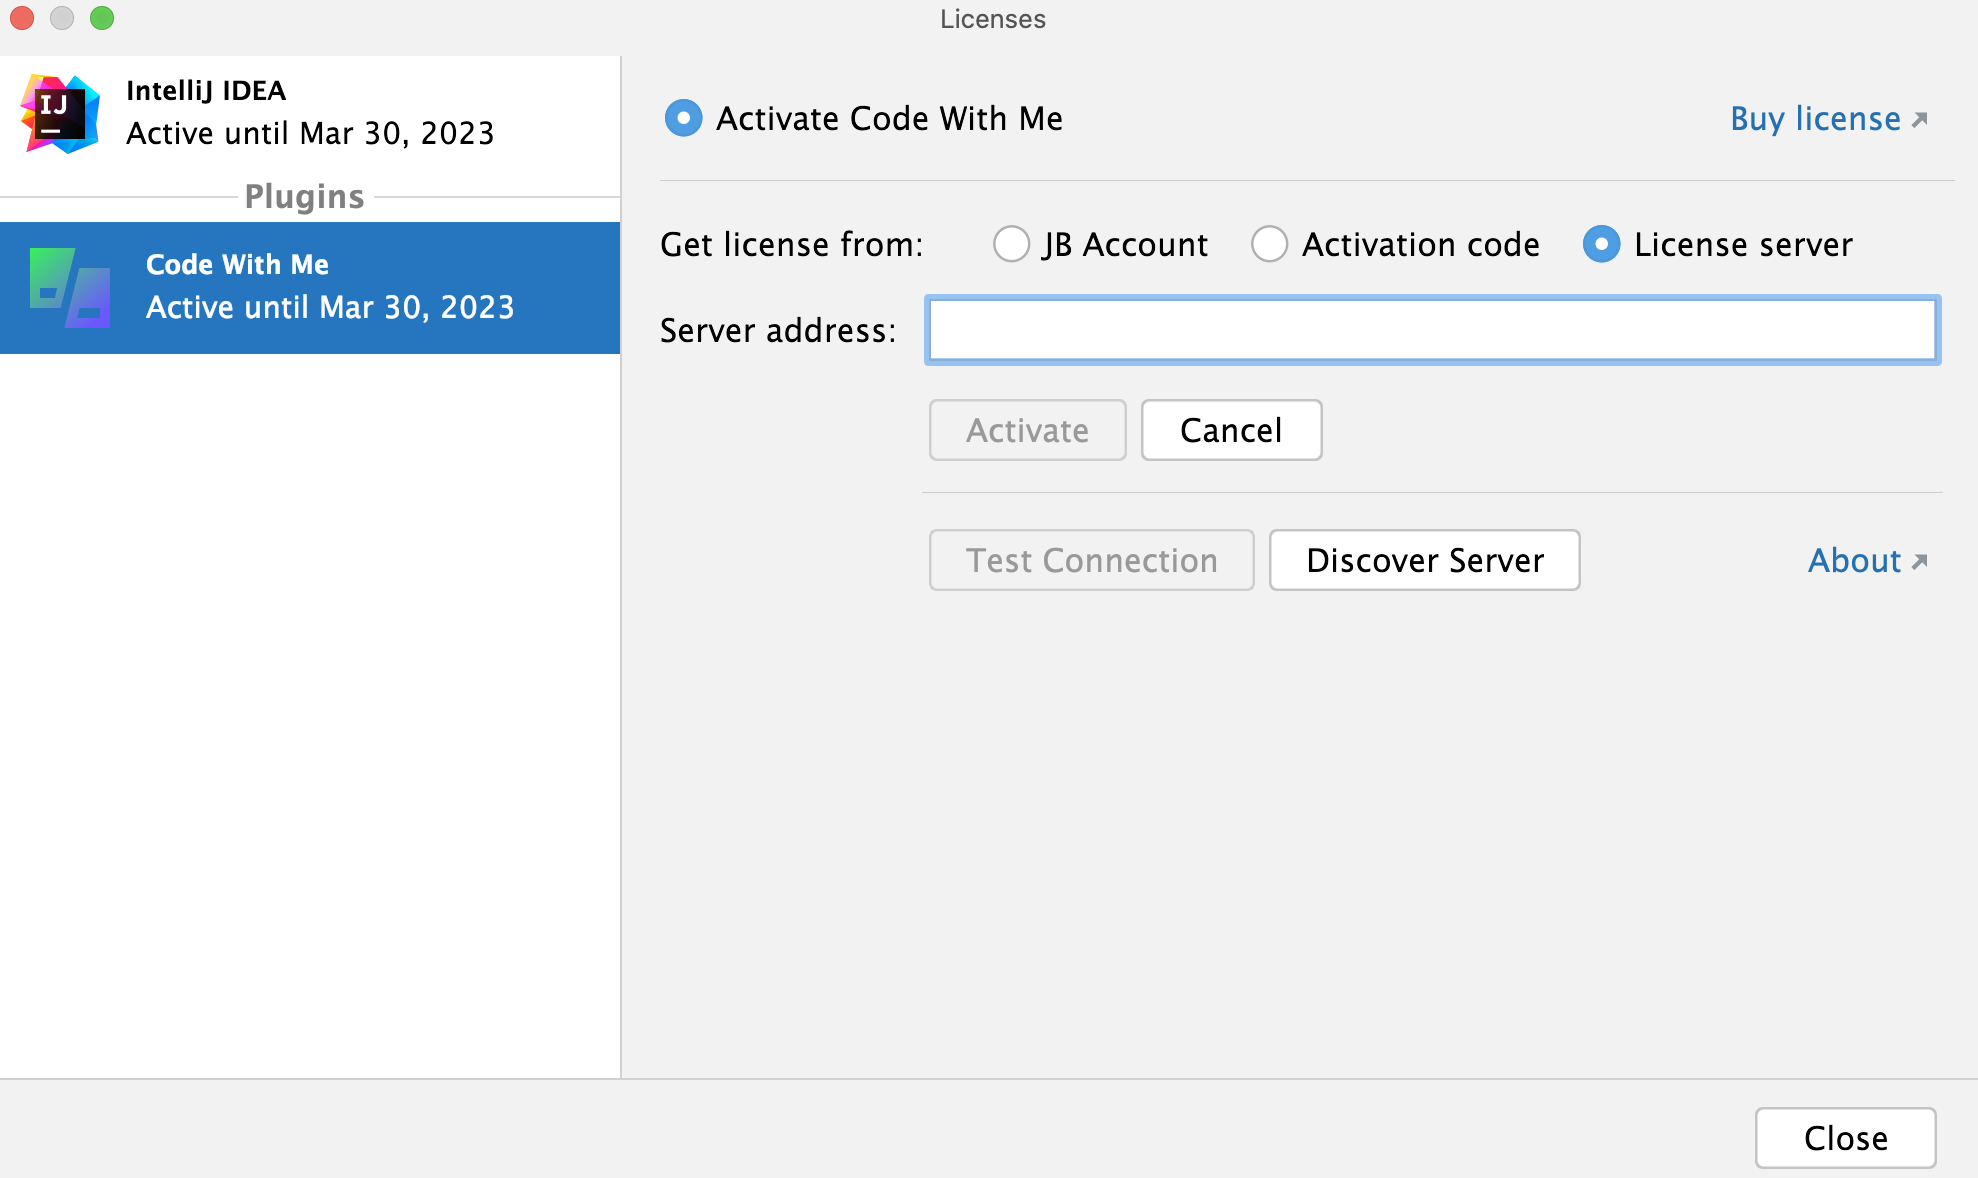Click the Buy license link
This screenshot has width=1978, height=1178.
(x=1827, y=118)
